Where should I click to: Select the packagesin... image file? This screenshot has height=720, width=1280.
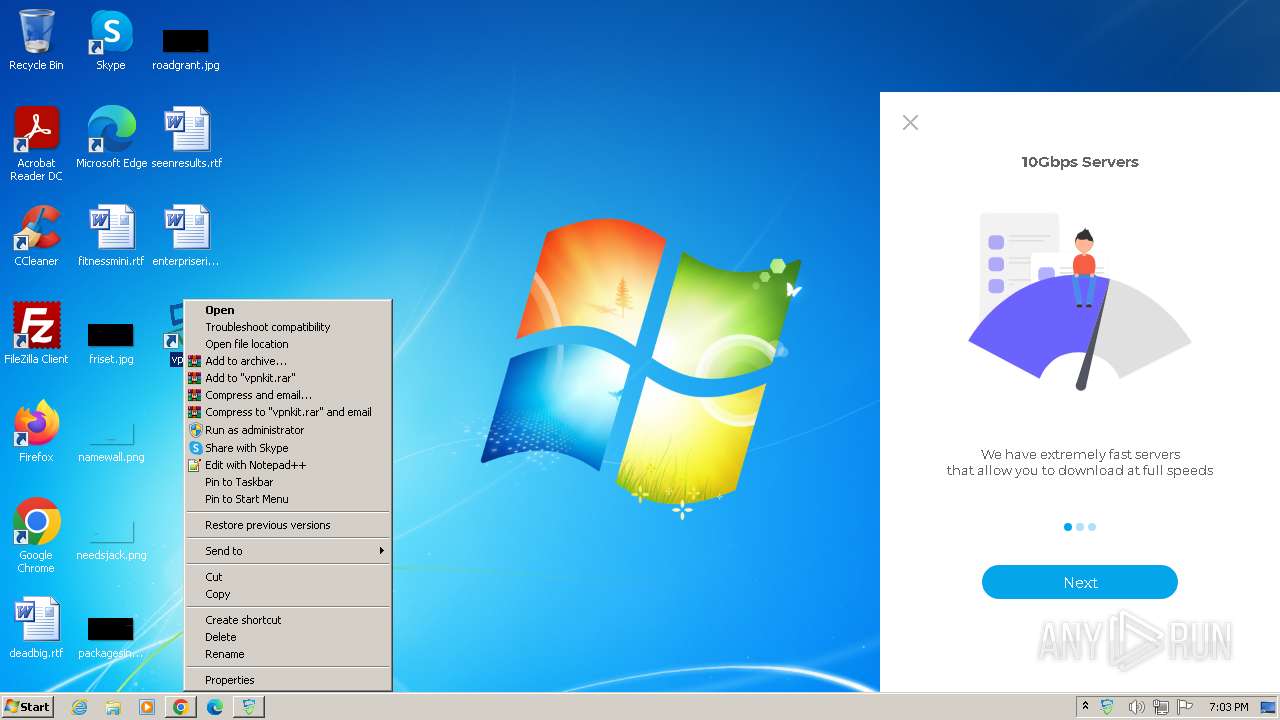coord(111,638)
